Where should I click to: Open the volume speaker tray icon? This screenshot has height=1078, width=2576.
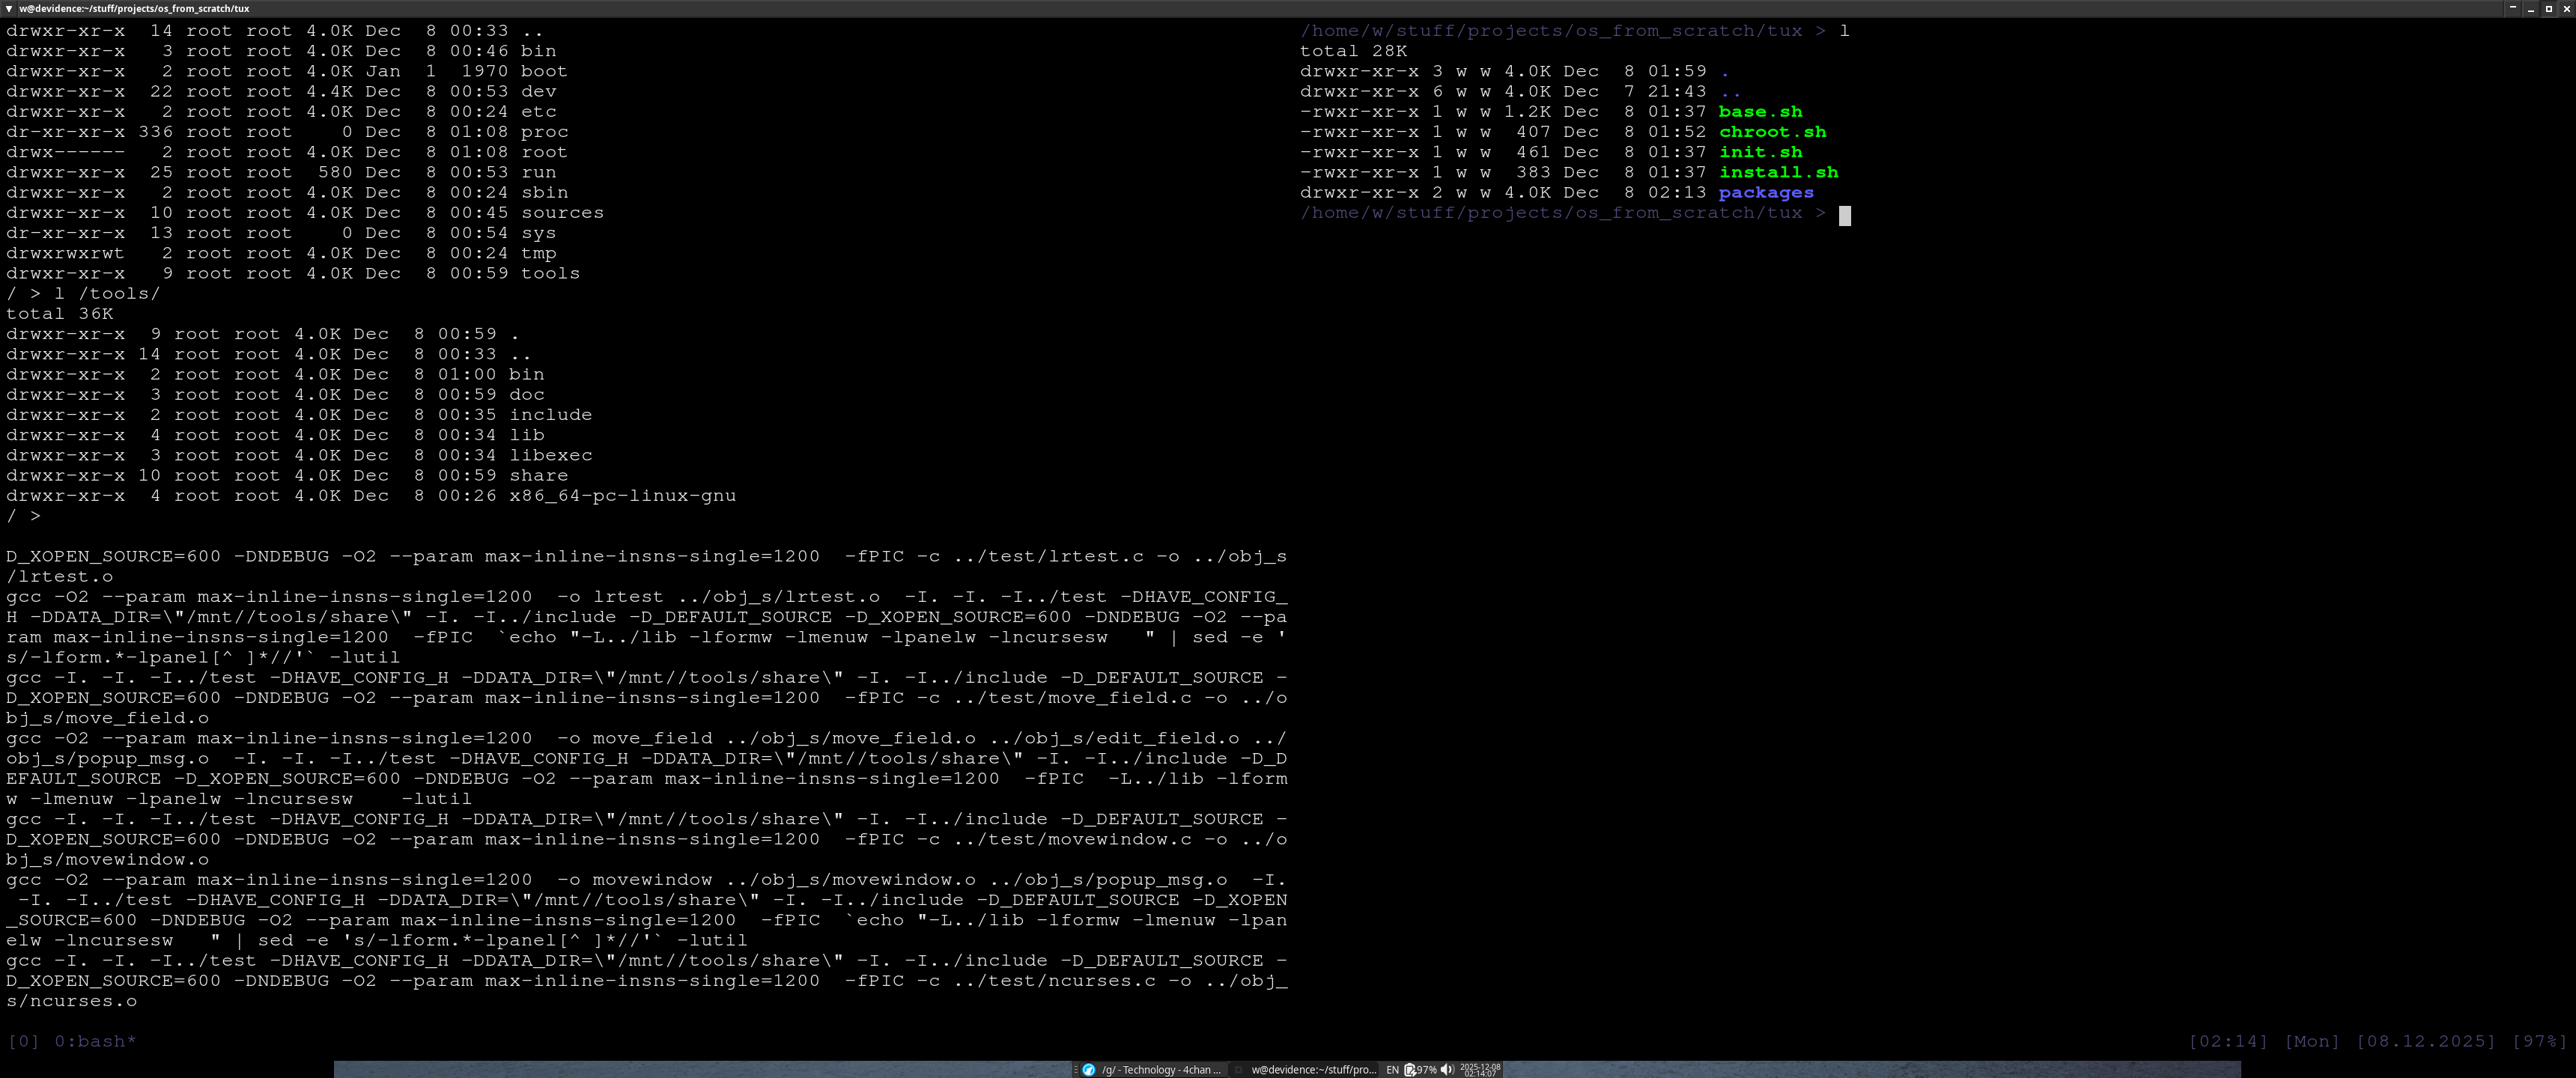1447,1069
